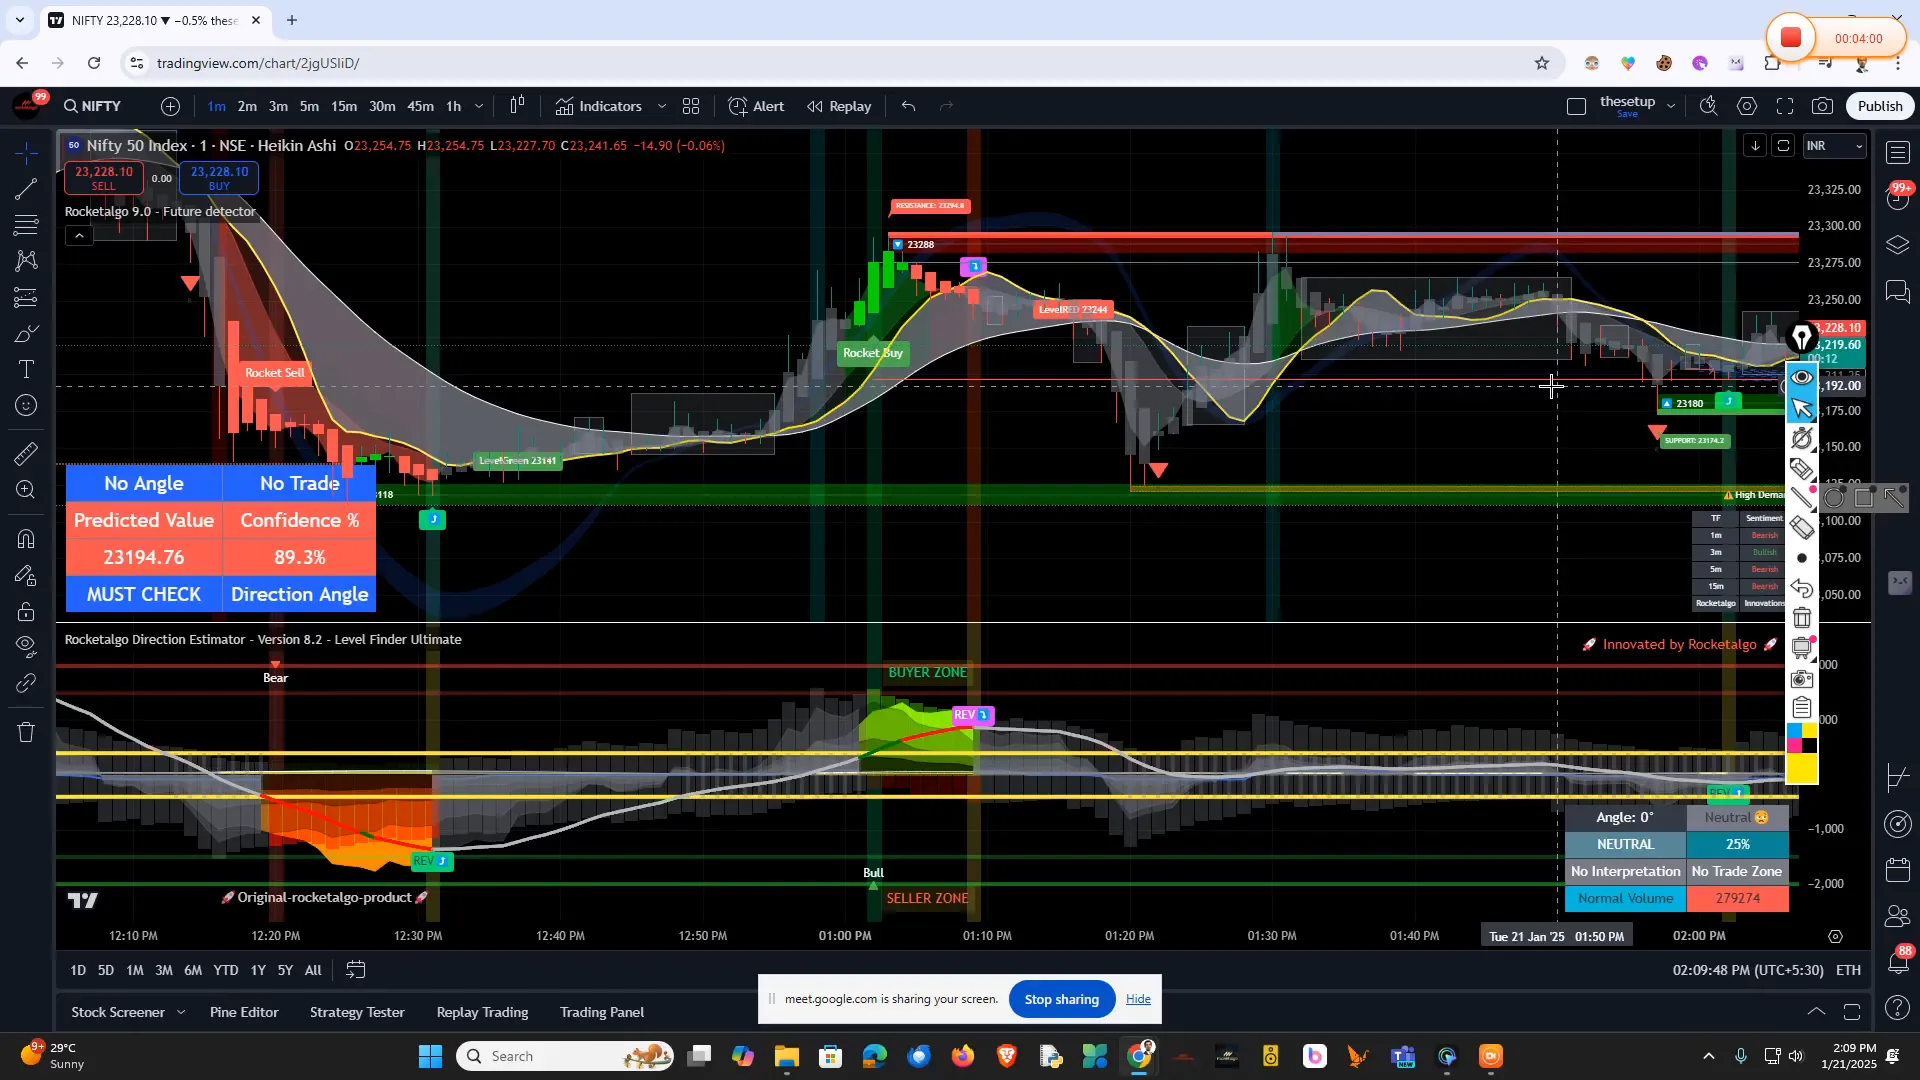Image resolution: width=1920 pixels, height=1080 pixels.
Task: Open the chats panel
Action: (x=1898, y=292)
